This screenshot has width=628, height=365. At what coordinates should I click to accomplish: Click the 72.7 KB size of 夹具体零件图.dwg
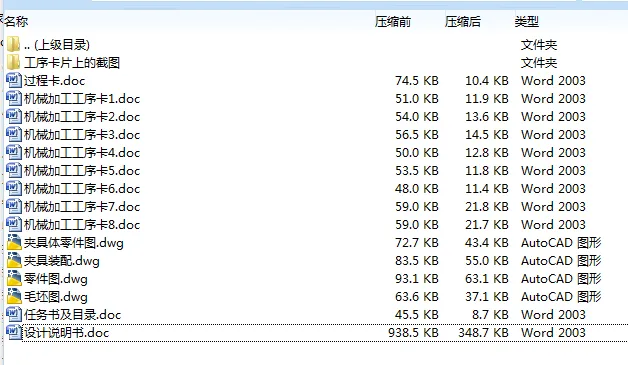417,242
